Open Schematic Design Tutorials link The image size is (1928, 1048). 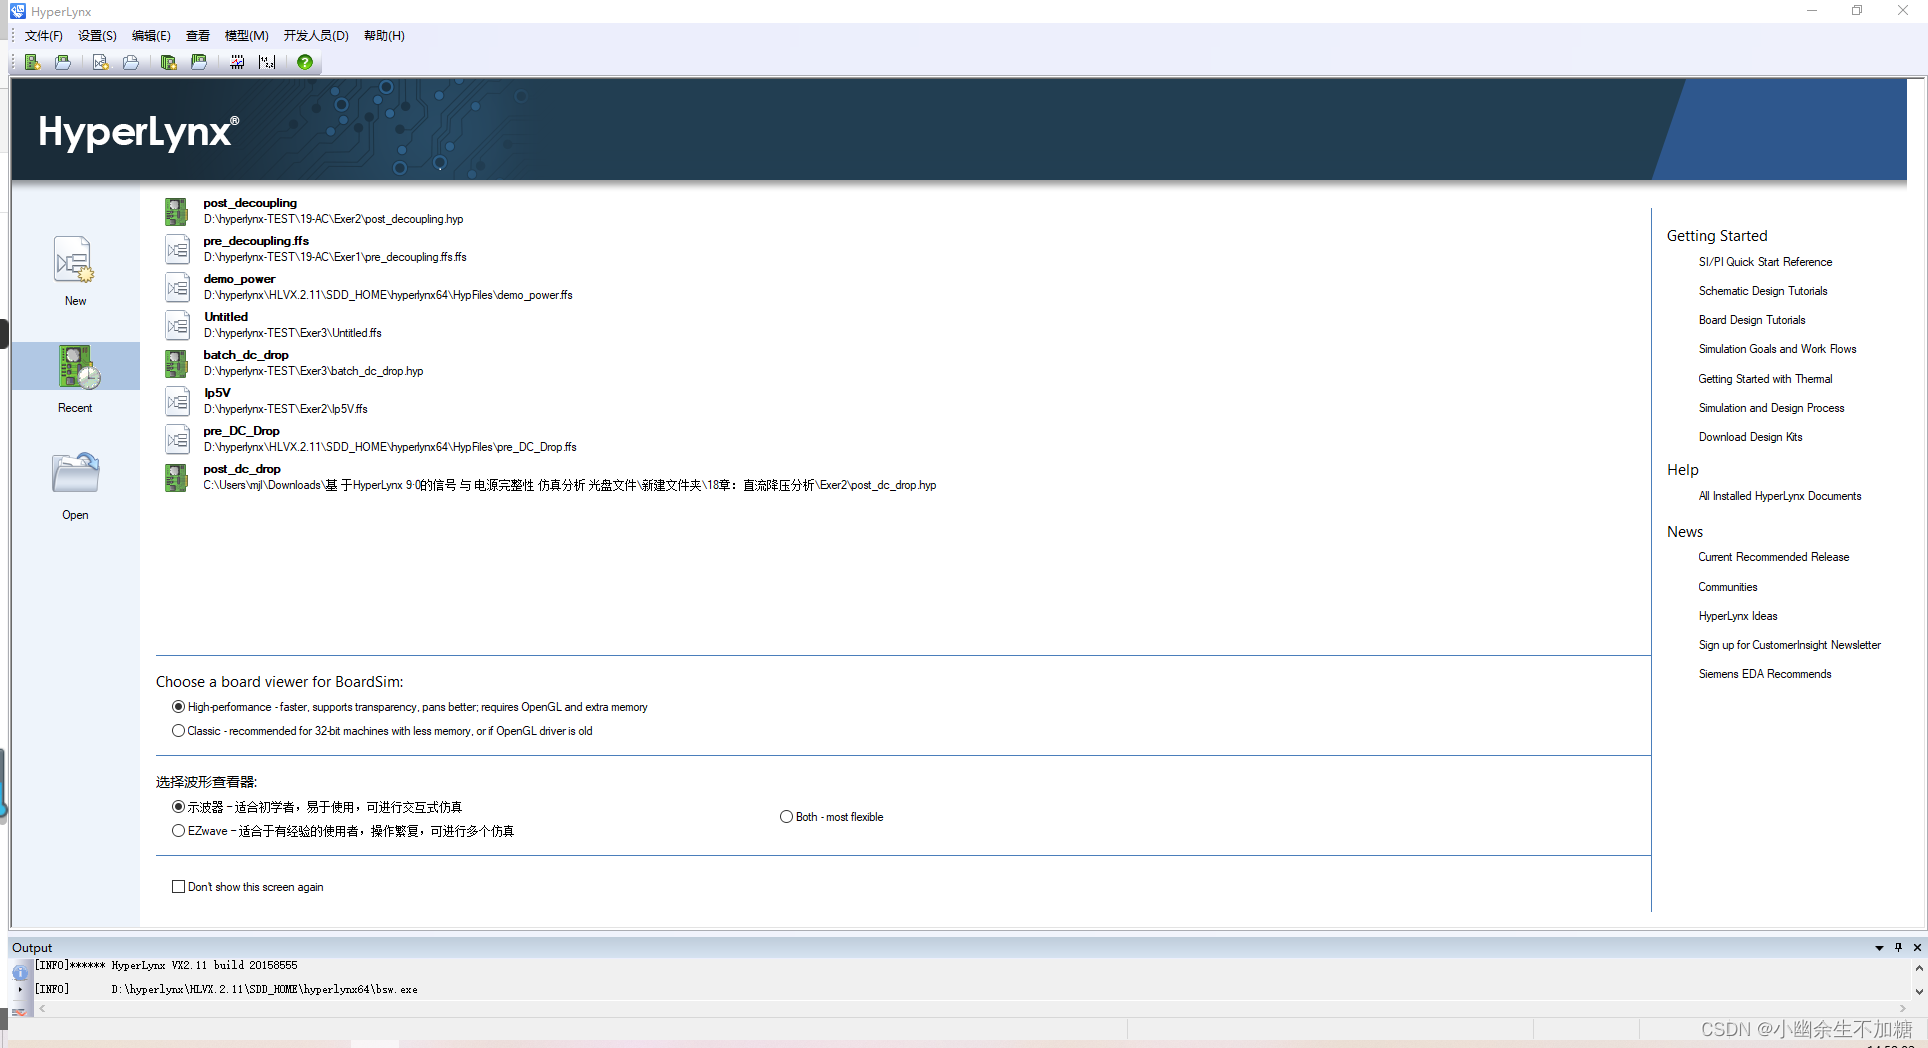(1762, 291)
